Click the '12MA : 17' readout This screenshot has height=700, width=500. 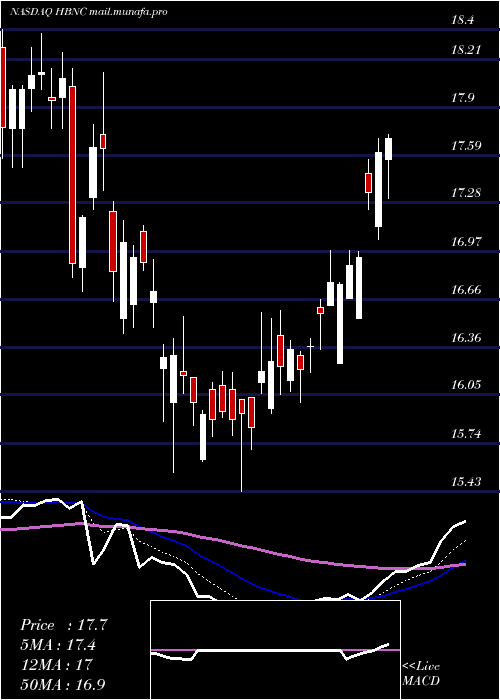(x=56, y=664)
